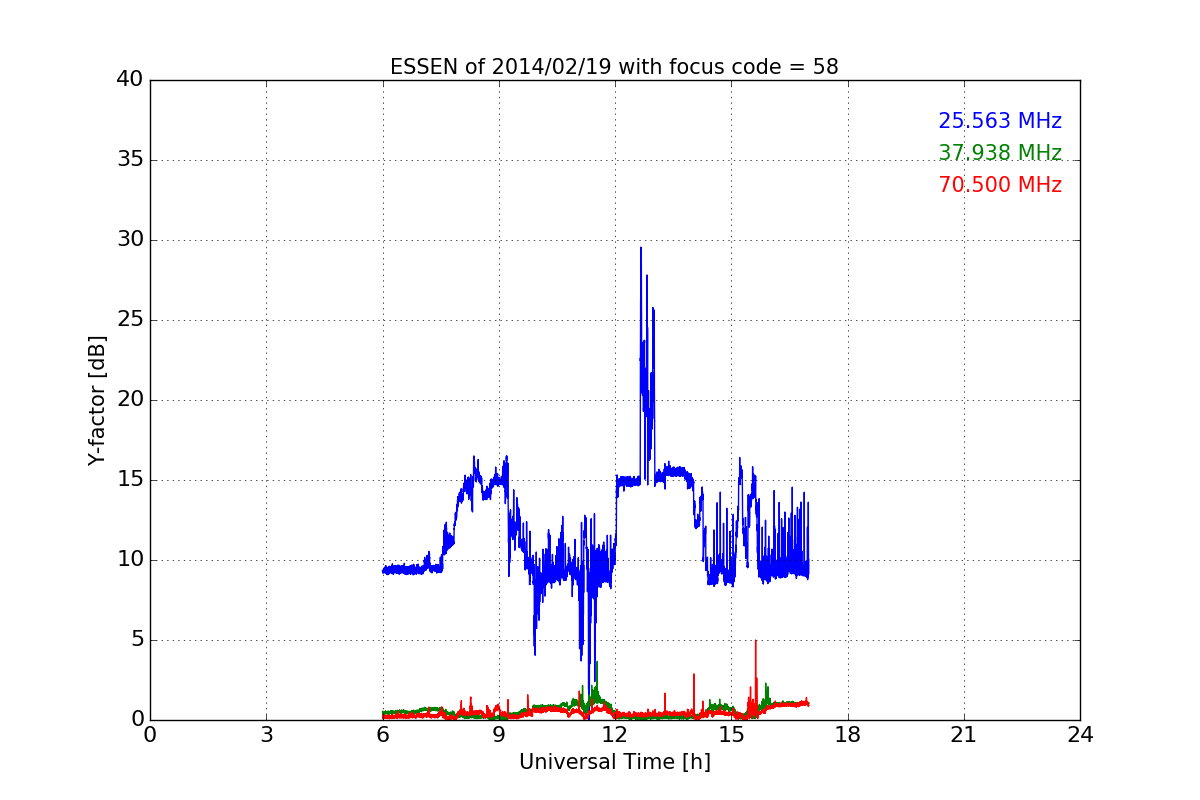The height and width of the screenshot is (800, 1200).
Task: Click the 'Y-factor [dB]' axis label
Action: (x=97, y=400)
